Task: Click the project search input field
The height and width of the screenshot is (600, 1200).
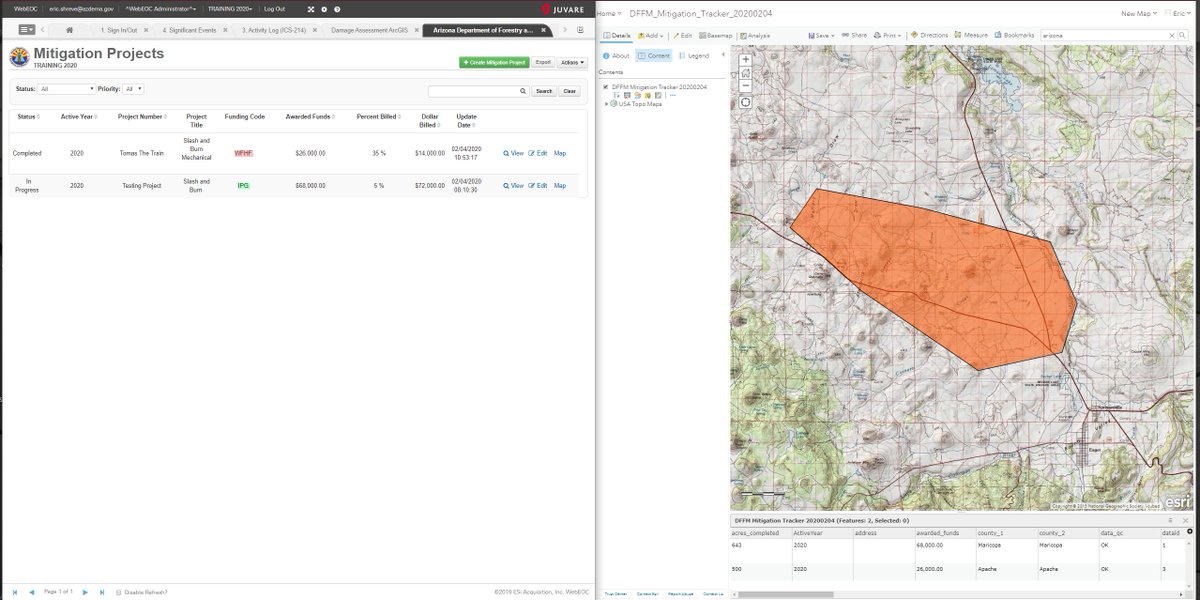Action: (478, 91)
